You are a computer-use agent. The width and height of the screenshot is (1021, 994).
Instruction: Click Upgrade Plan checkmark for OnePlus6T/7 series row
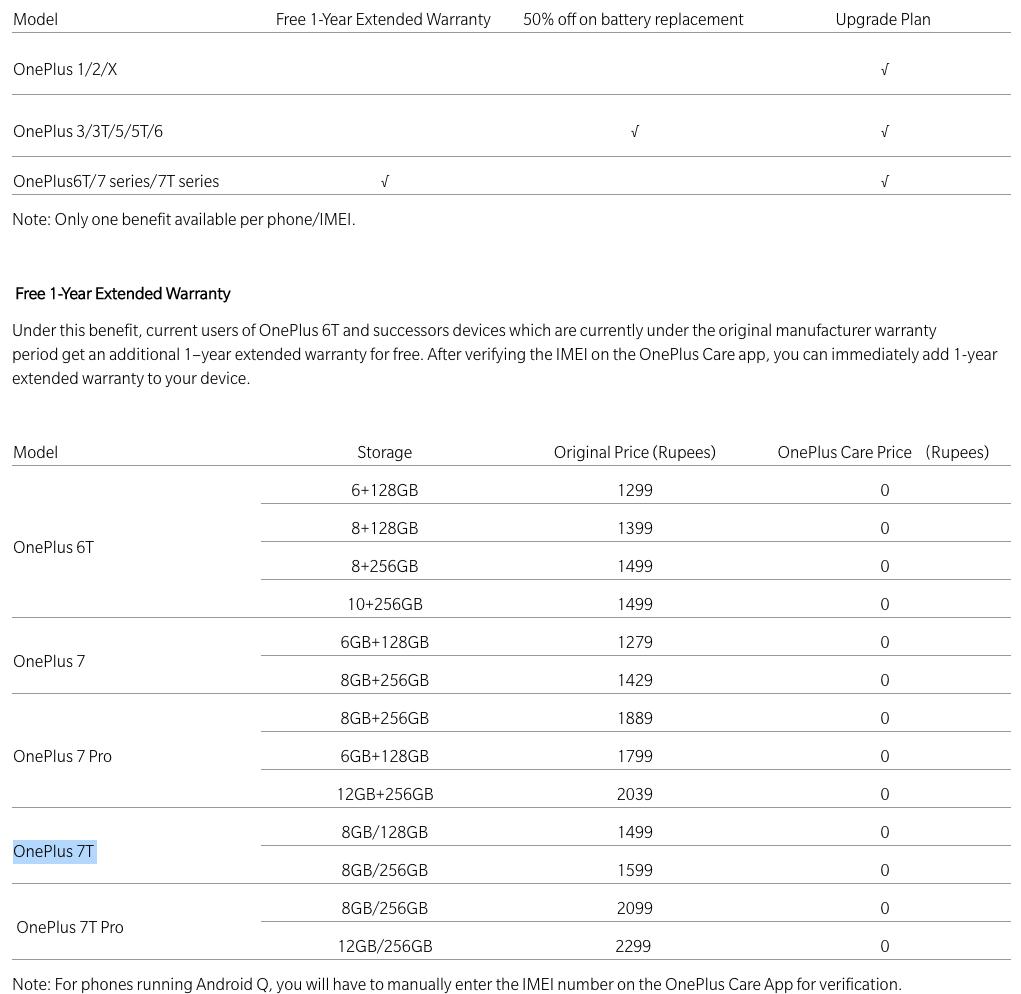pyautogui.click(x=884, y=182)
